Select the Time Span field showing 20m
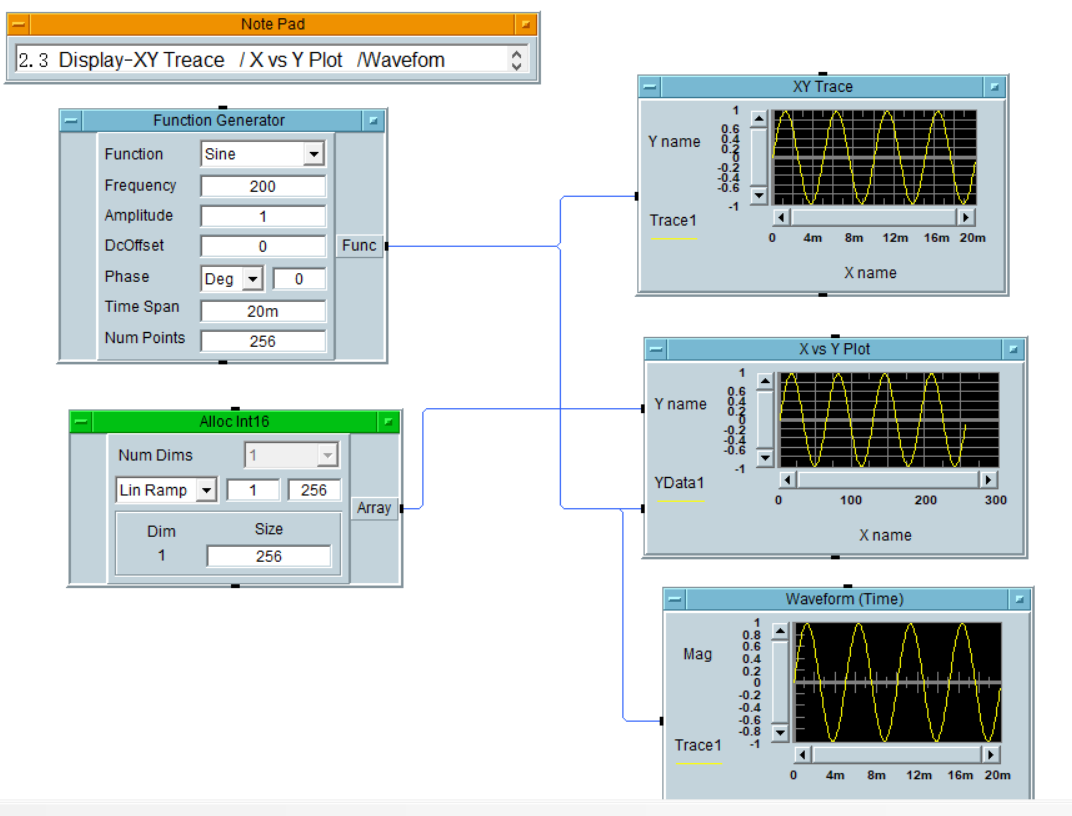The height and width of the screenshot is (816, 1072). [x=262, y=310]
